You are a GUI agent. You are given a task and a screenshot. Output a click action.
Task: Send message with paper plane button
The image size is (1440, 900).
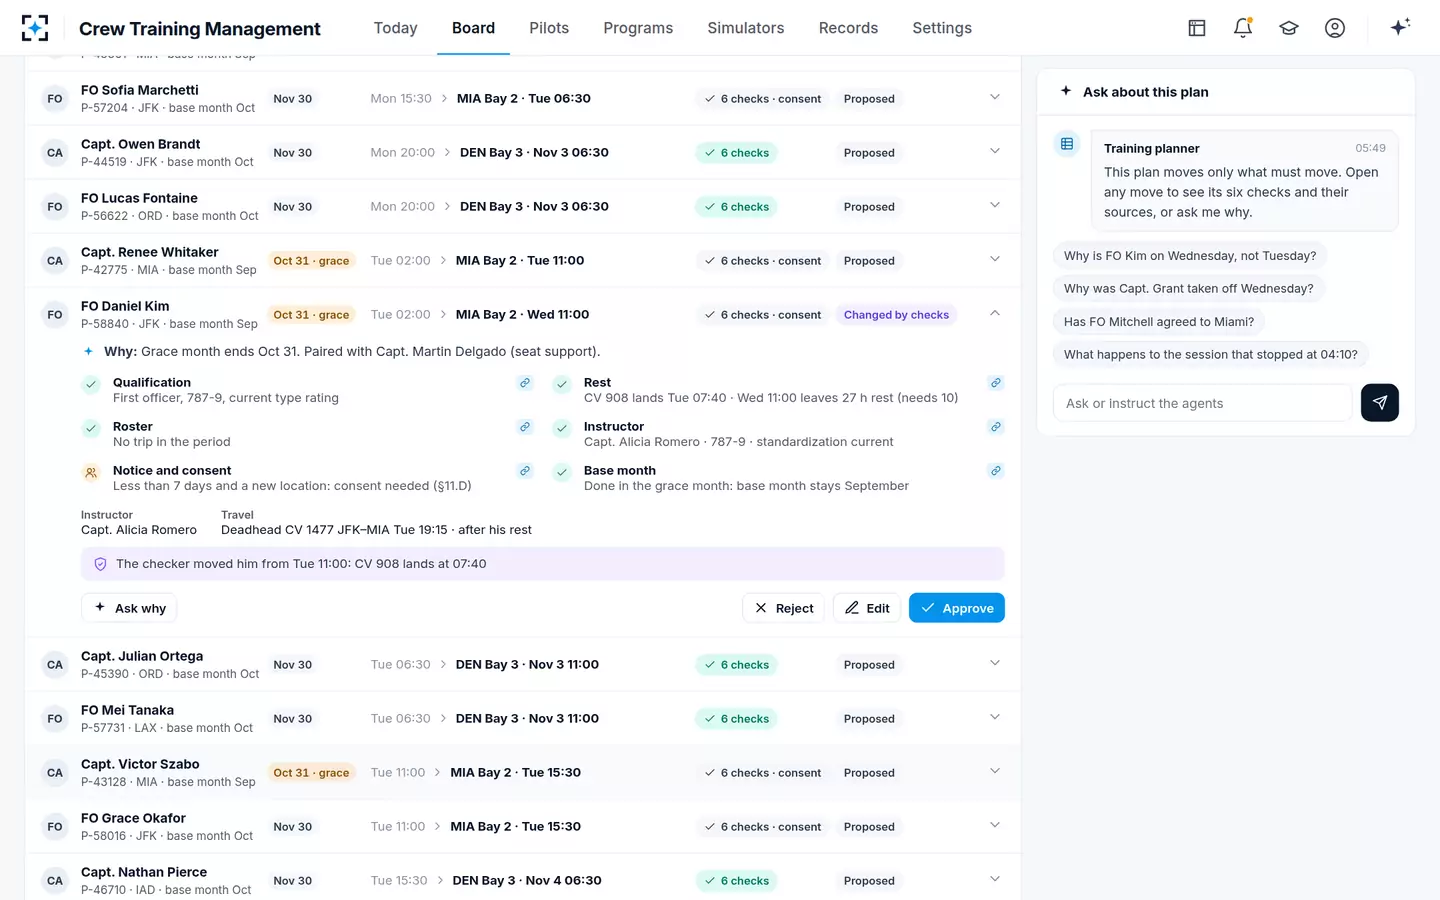point(1380,403)
